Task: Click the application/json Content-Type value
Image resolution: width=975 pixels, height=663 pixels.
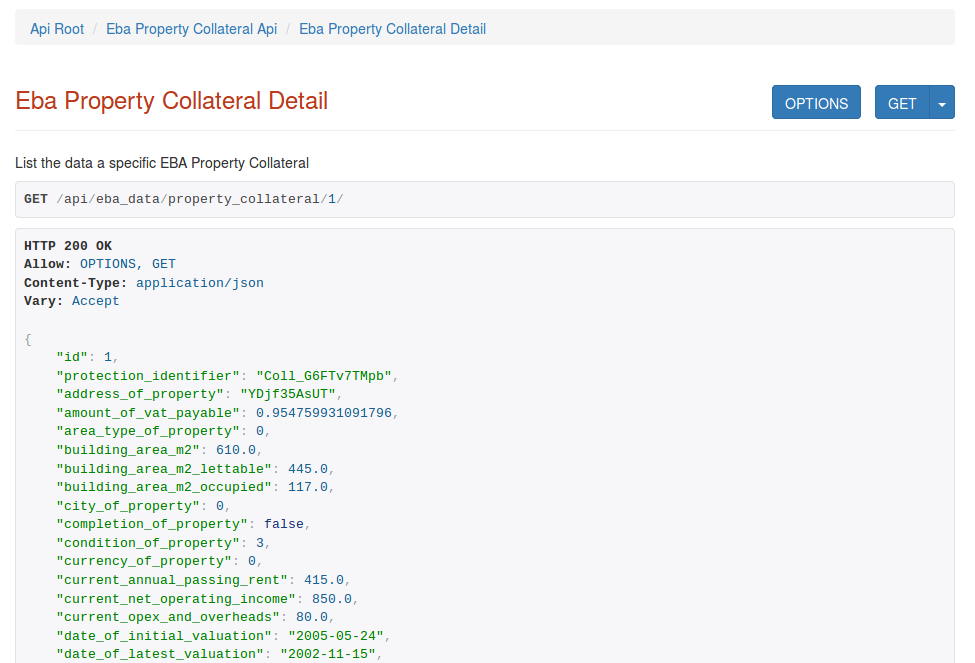Action: (200, 283)
